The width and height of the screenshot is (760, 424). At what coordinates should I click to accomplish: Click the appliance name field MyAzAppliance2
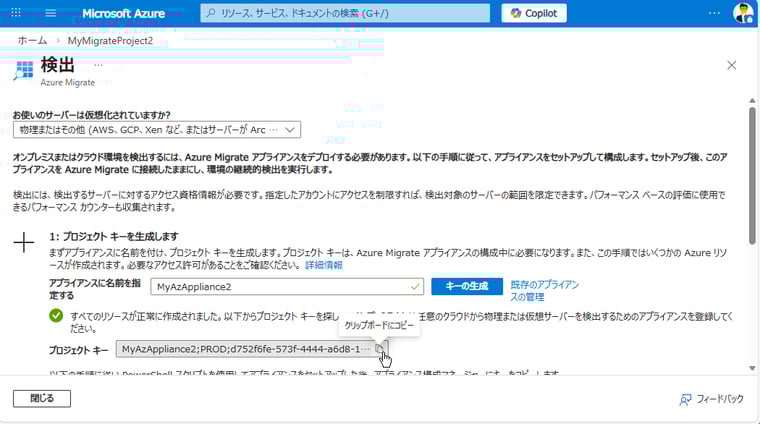click(287, 286)
